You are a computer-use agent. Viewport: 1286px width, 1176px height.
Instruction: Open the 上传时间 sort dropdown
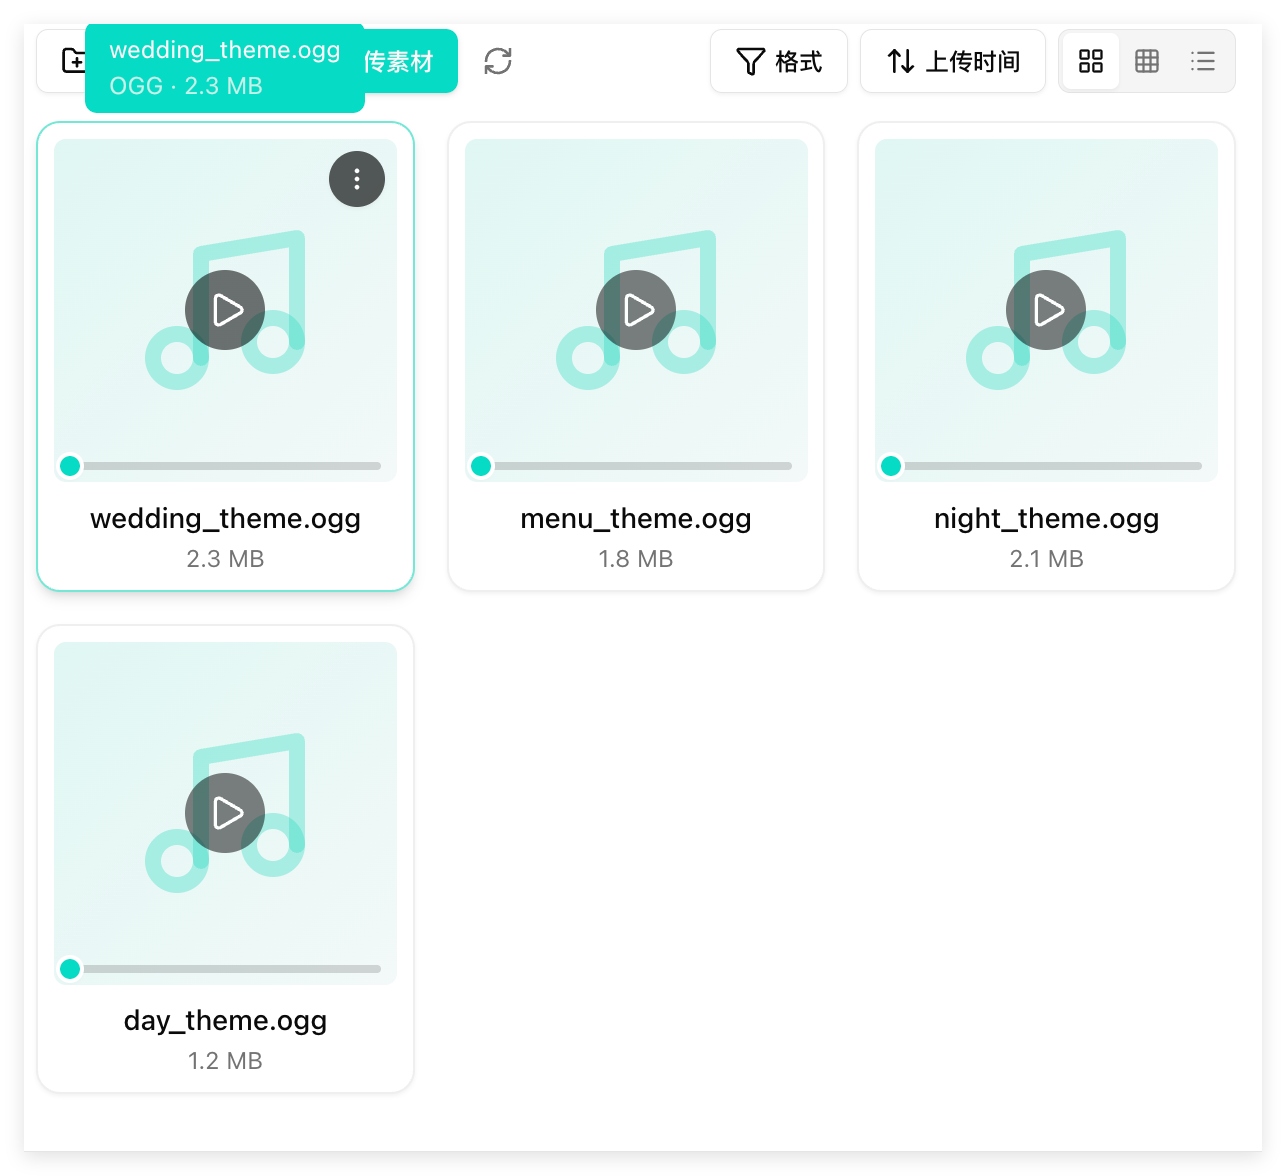click(x=953, y=61)
